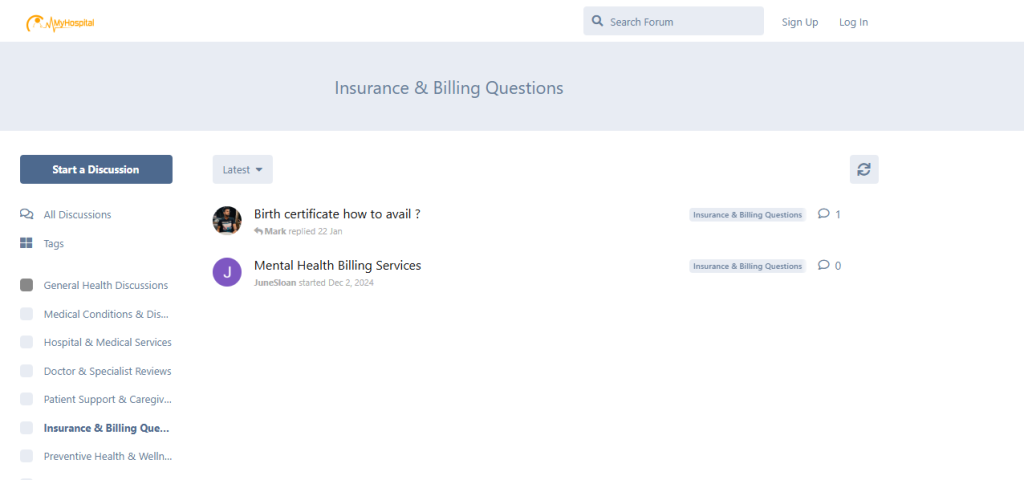Viewport: 1024px width, 480px height.
Task: Open the Tags page
Action: tap(54, 244)
